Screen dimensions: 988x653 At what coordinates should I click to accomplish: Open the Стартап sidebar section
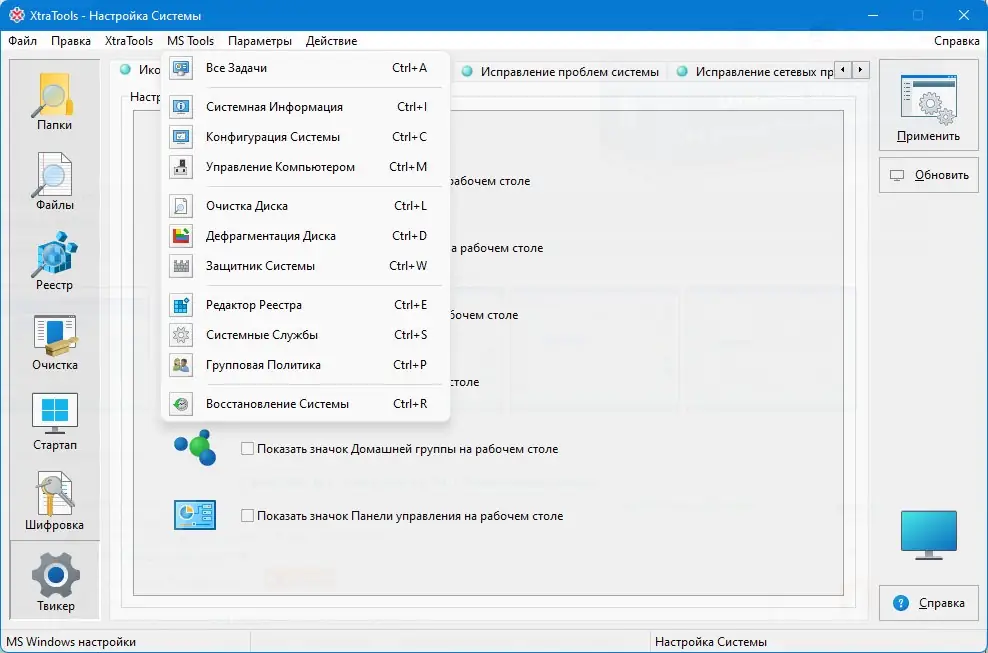[x=54, y=421]
